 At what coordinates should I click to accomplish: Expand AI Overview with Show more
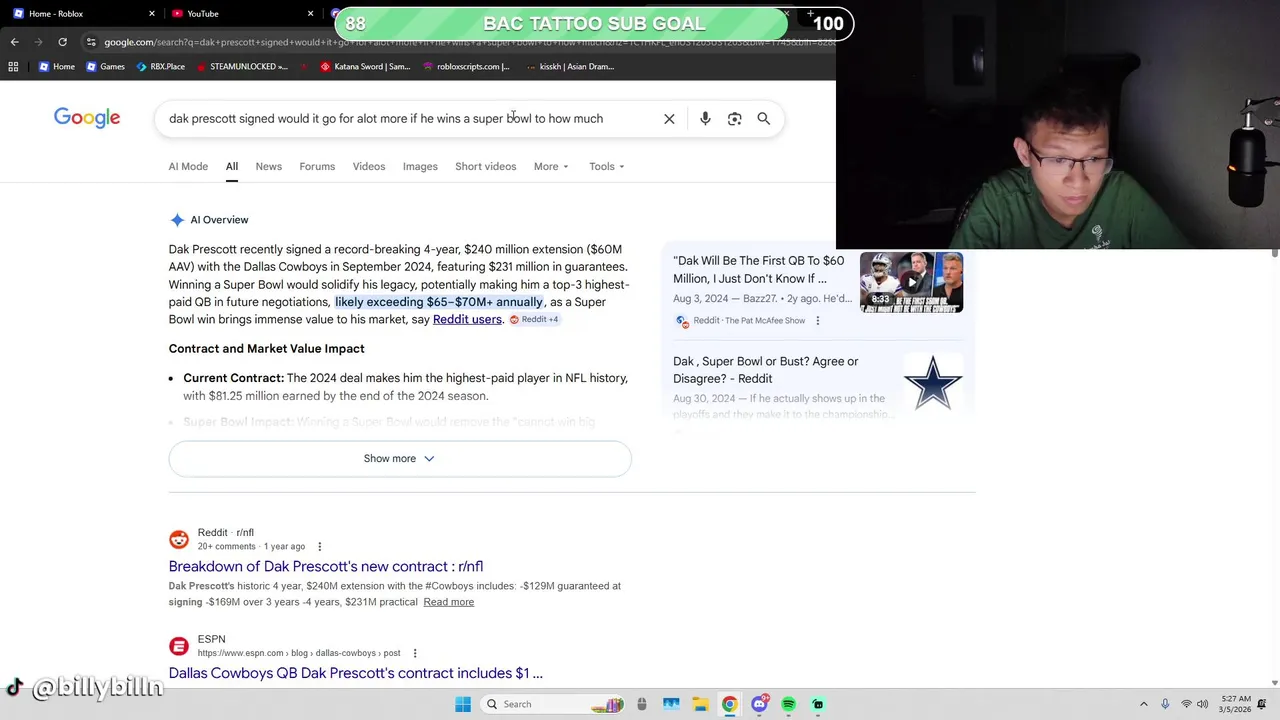[400, 459]
